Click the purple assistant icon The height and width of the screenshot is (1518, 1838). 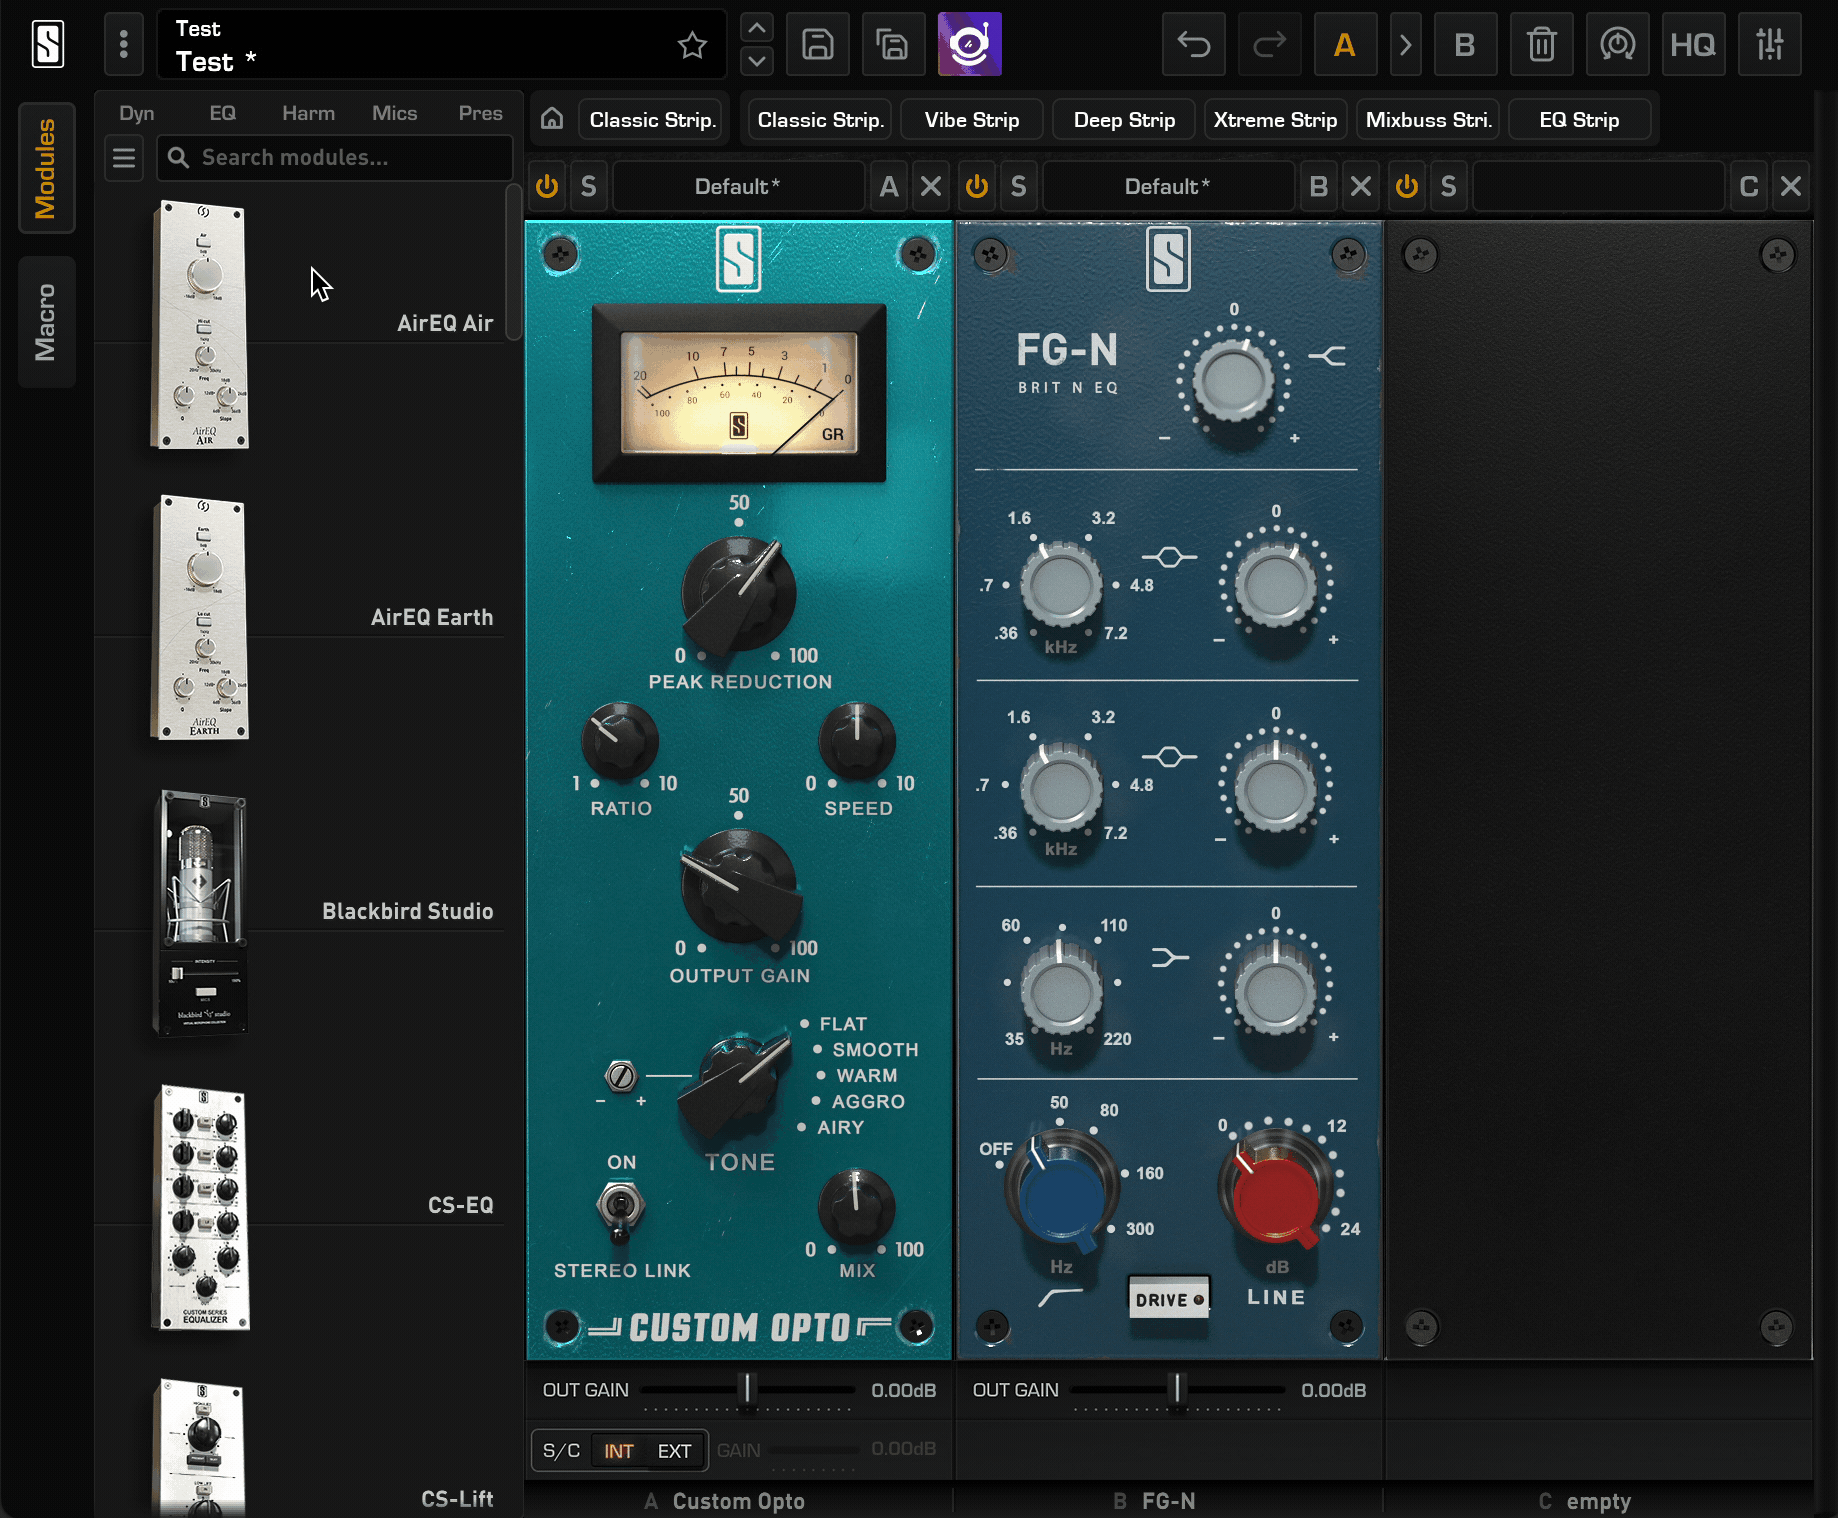pyautogui.click(x=969, y=45)
